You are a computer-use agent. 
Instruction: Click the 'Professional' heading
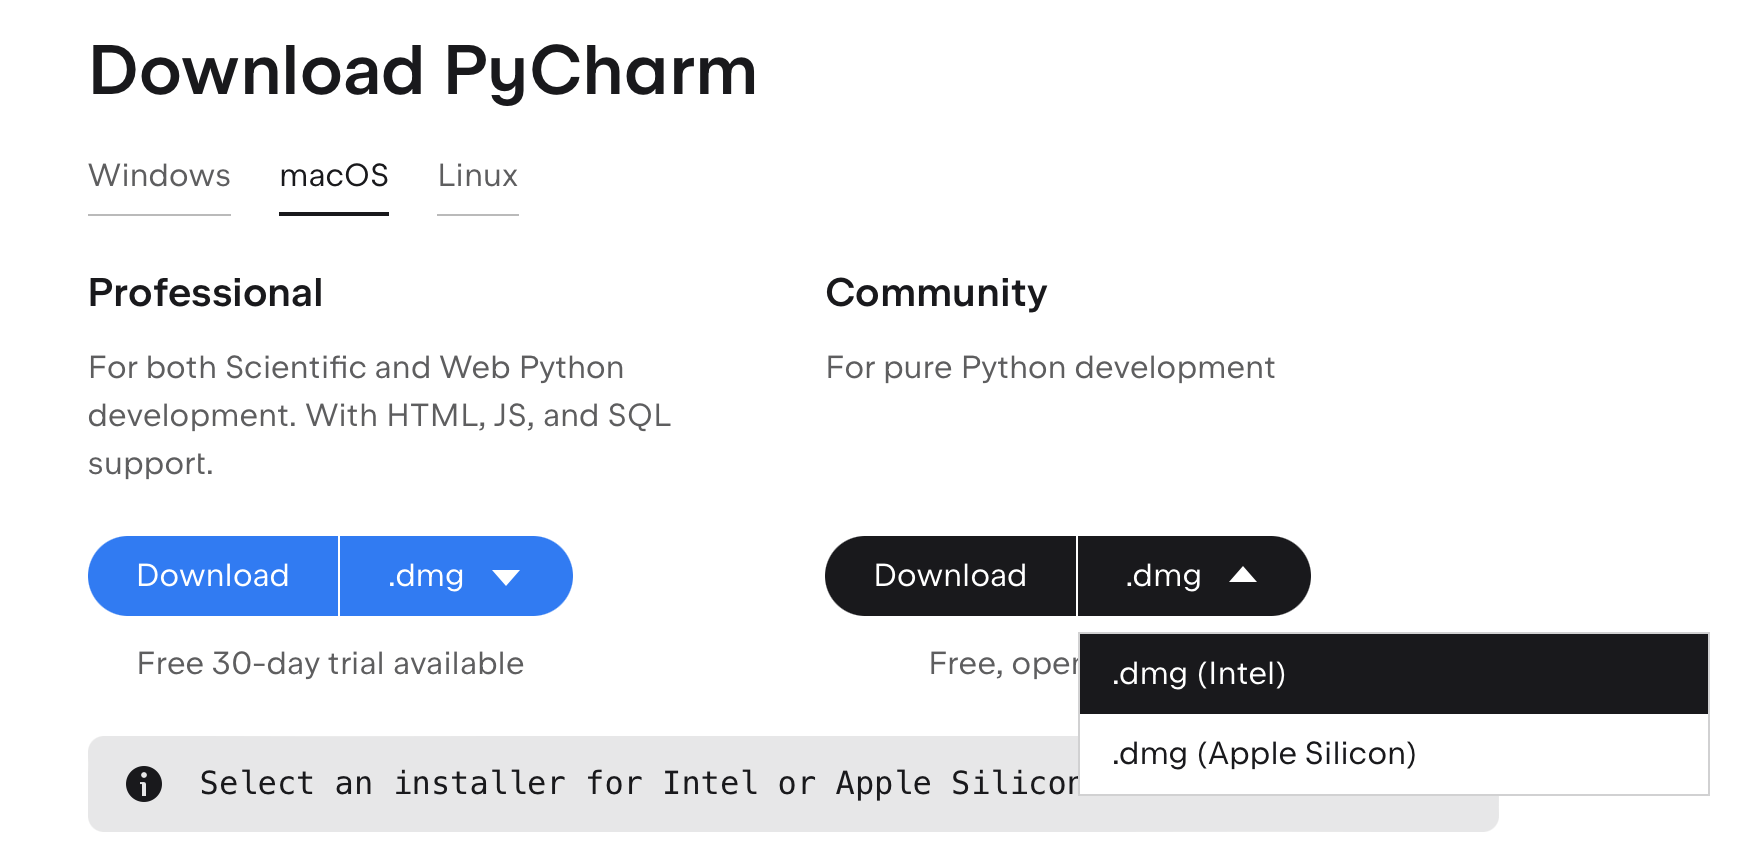(x=206, y=293)
